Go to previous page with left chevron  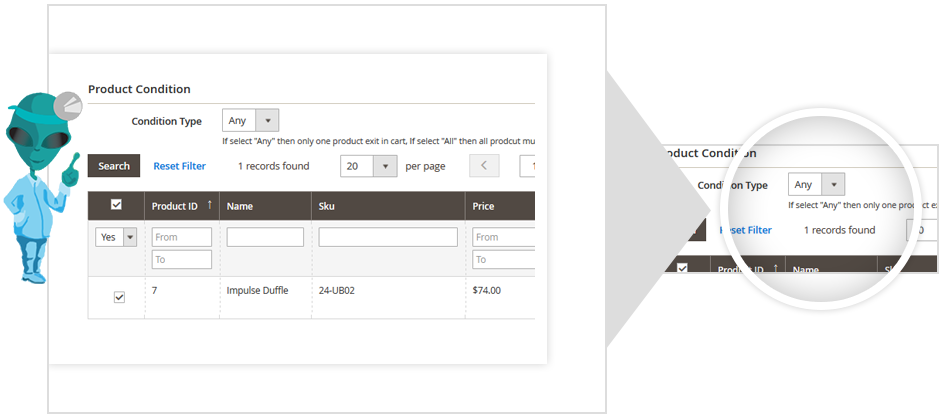(484, 166)
